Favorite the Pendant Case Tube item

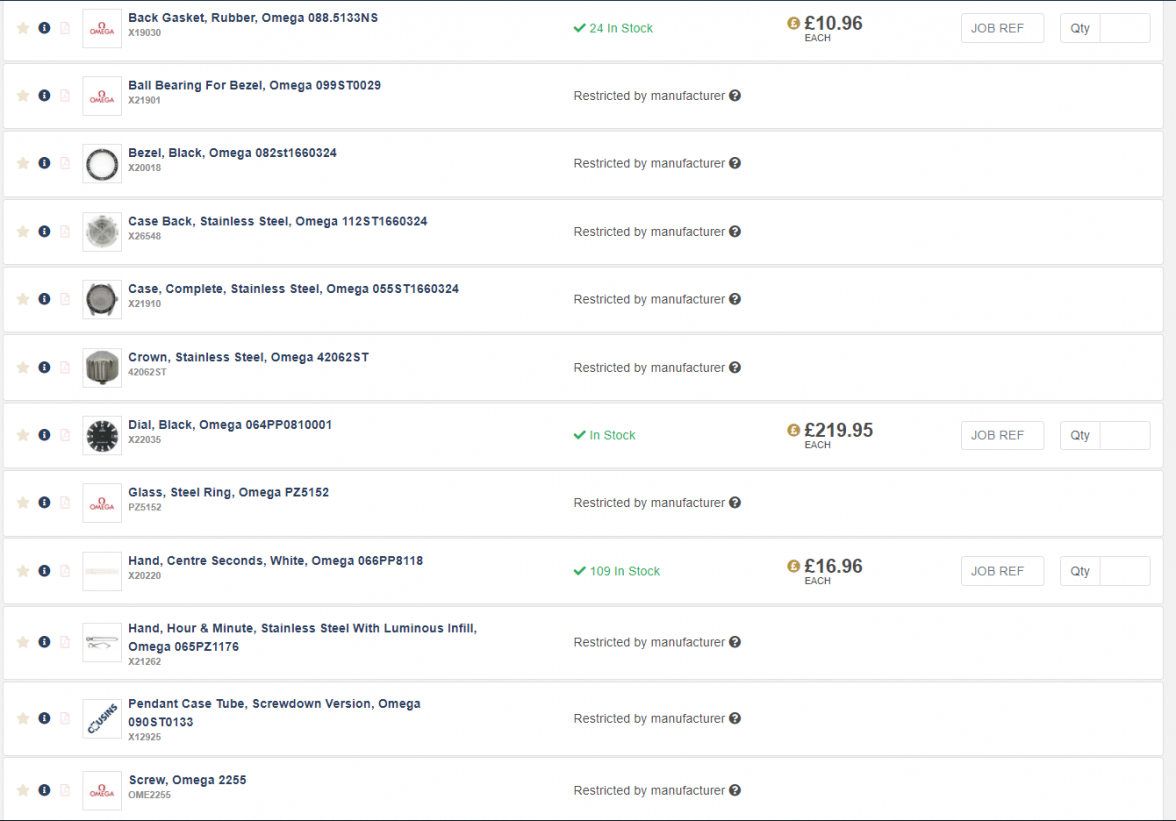click(x=23, y=719)
